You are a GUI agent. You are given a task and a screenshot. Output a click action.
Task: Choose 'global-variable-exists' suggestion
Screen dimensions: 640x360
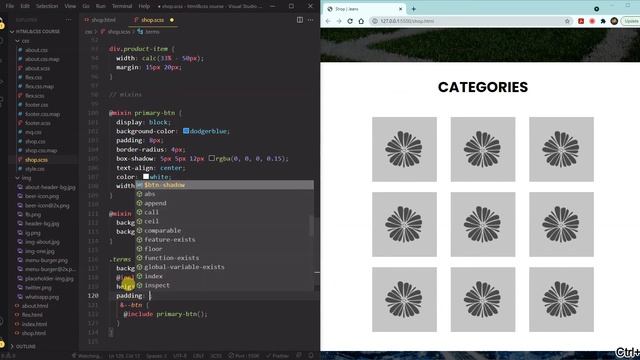point(224,267)
